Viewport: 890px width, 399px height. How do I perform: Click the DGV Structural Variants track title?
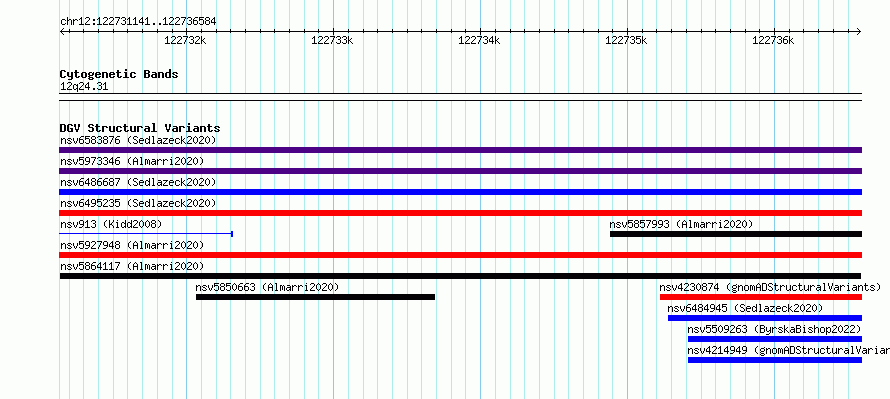pyautogui.click(x=140, y=128)
